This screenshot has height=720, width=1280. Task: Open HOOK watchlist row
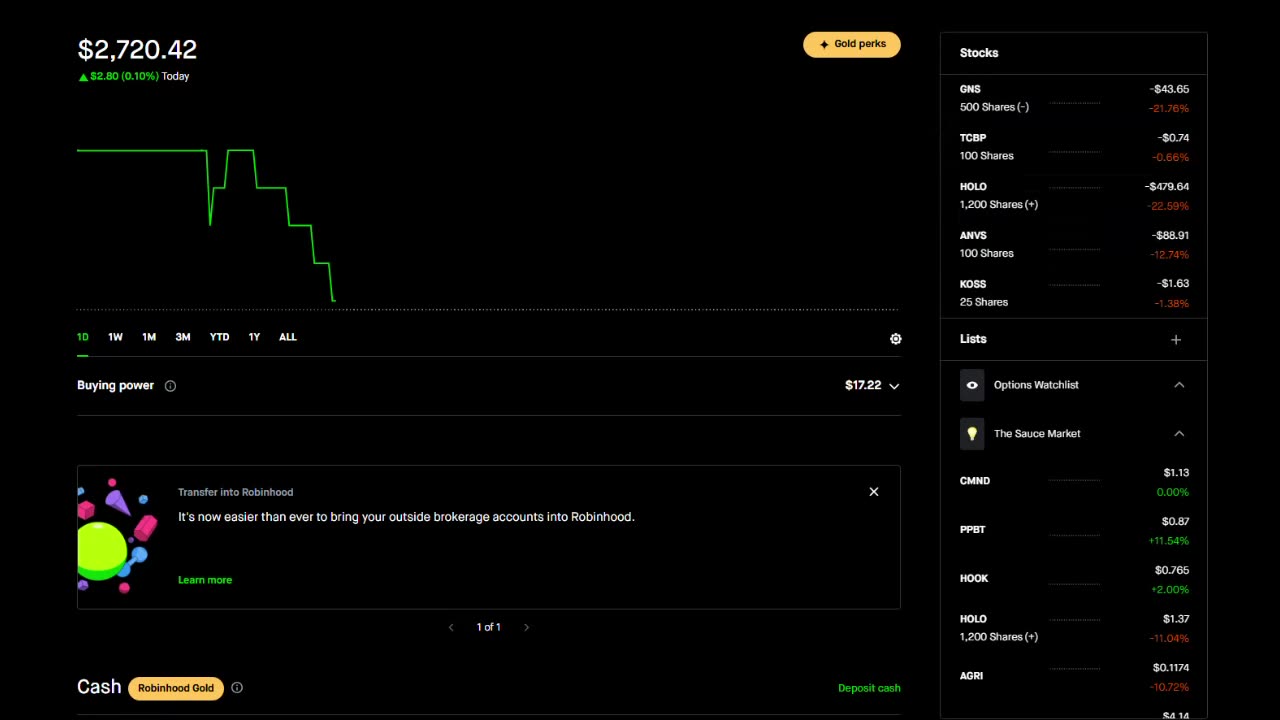click(1074, 580)
